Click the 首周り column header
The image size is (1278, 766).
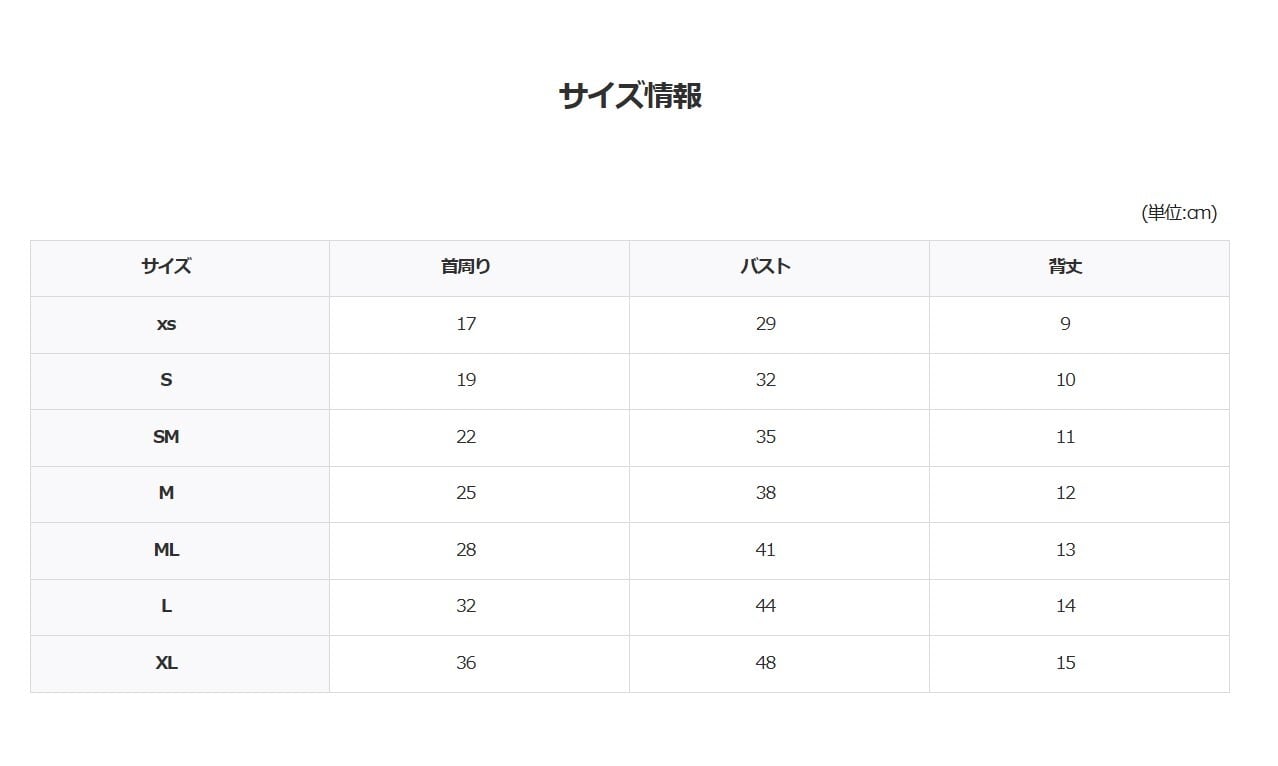click(x=466, y=267)
